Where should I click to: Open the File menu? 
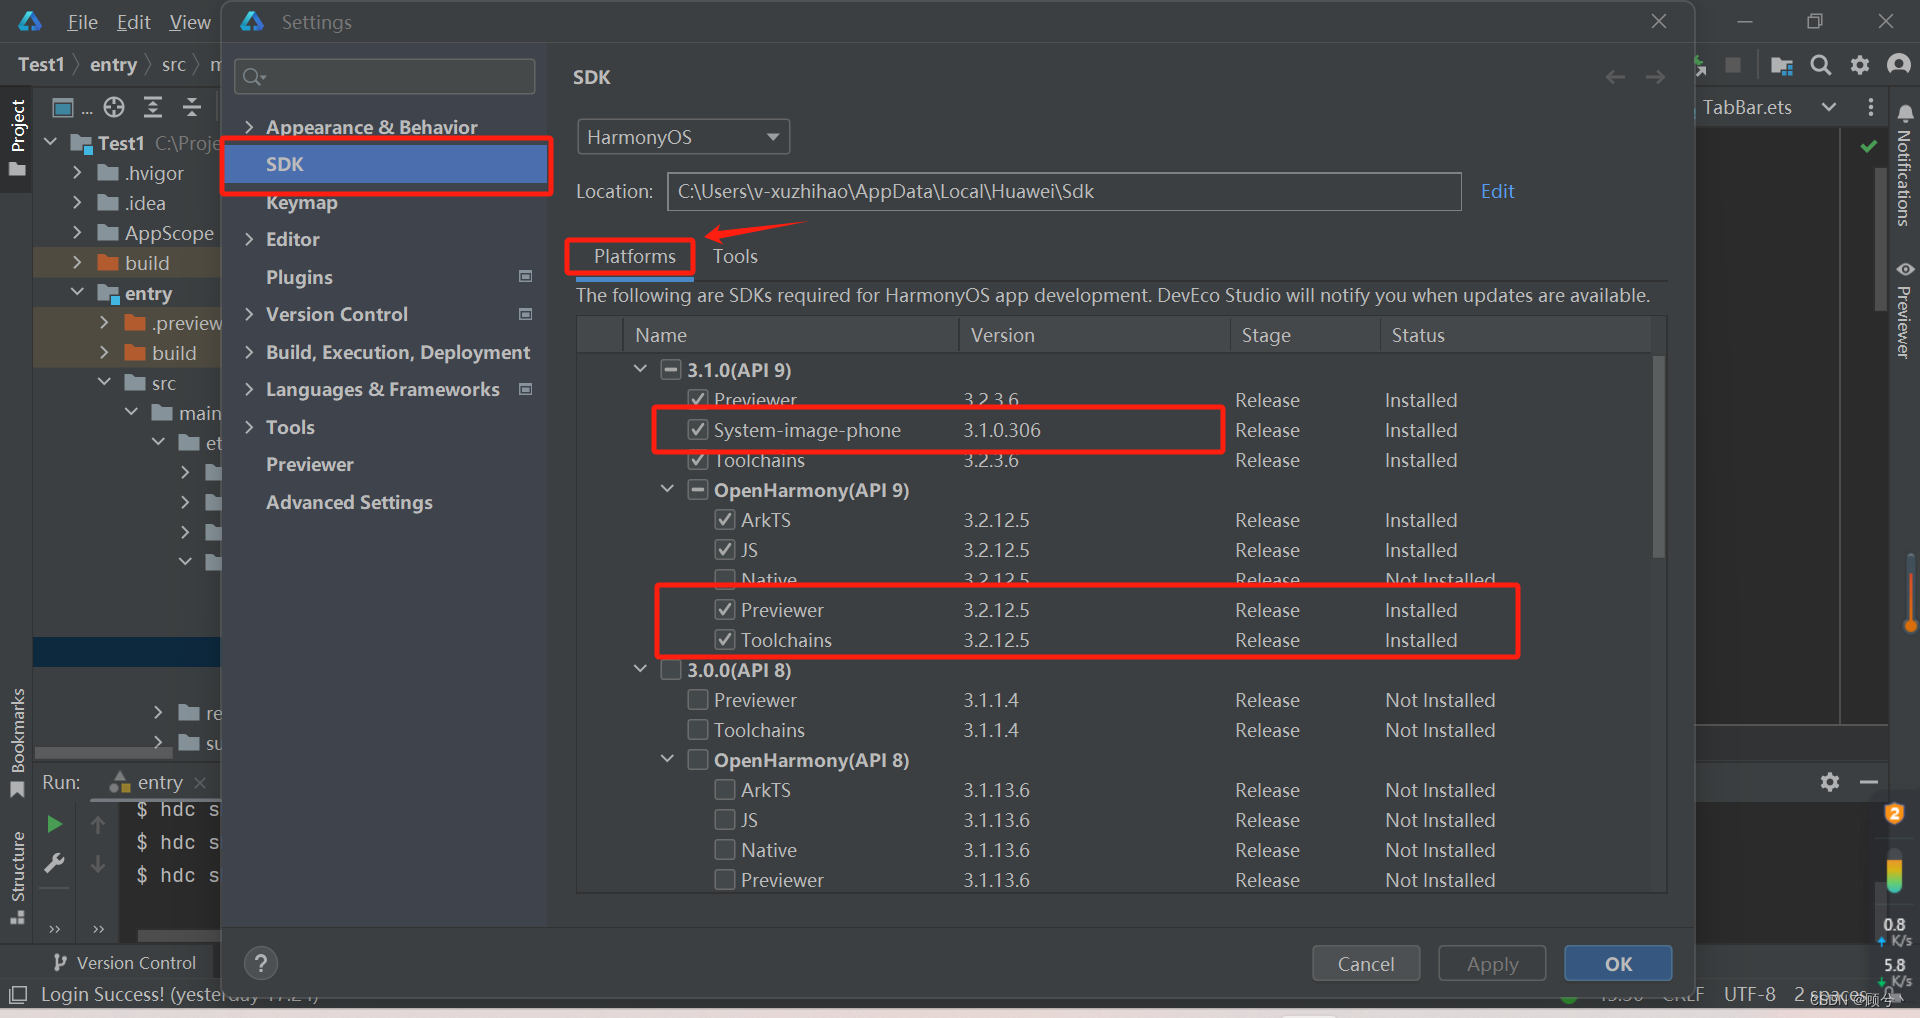82,22
